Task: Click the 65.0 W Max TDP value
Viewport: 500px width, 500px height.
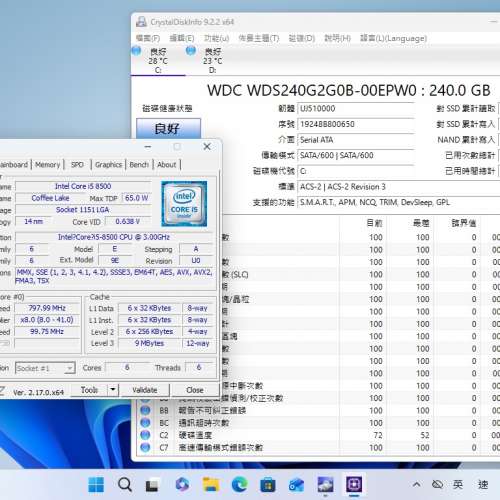Action: [137, 198]
